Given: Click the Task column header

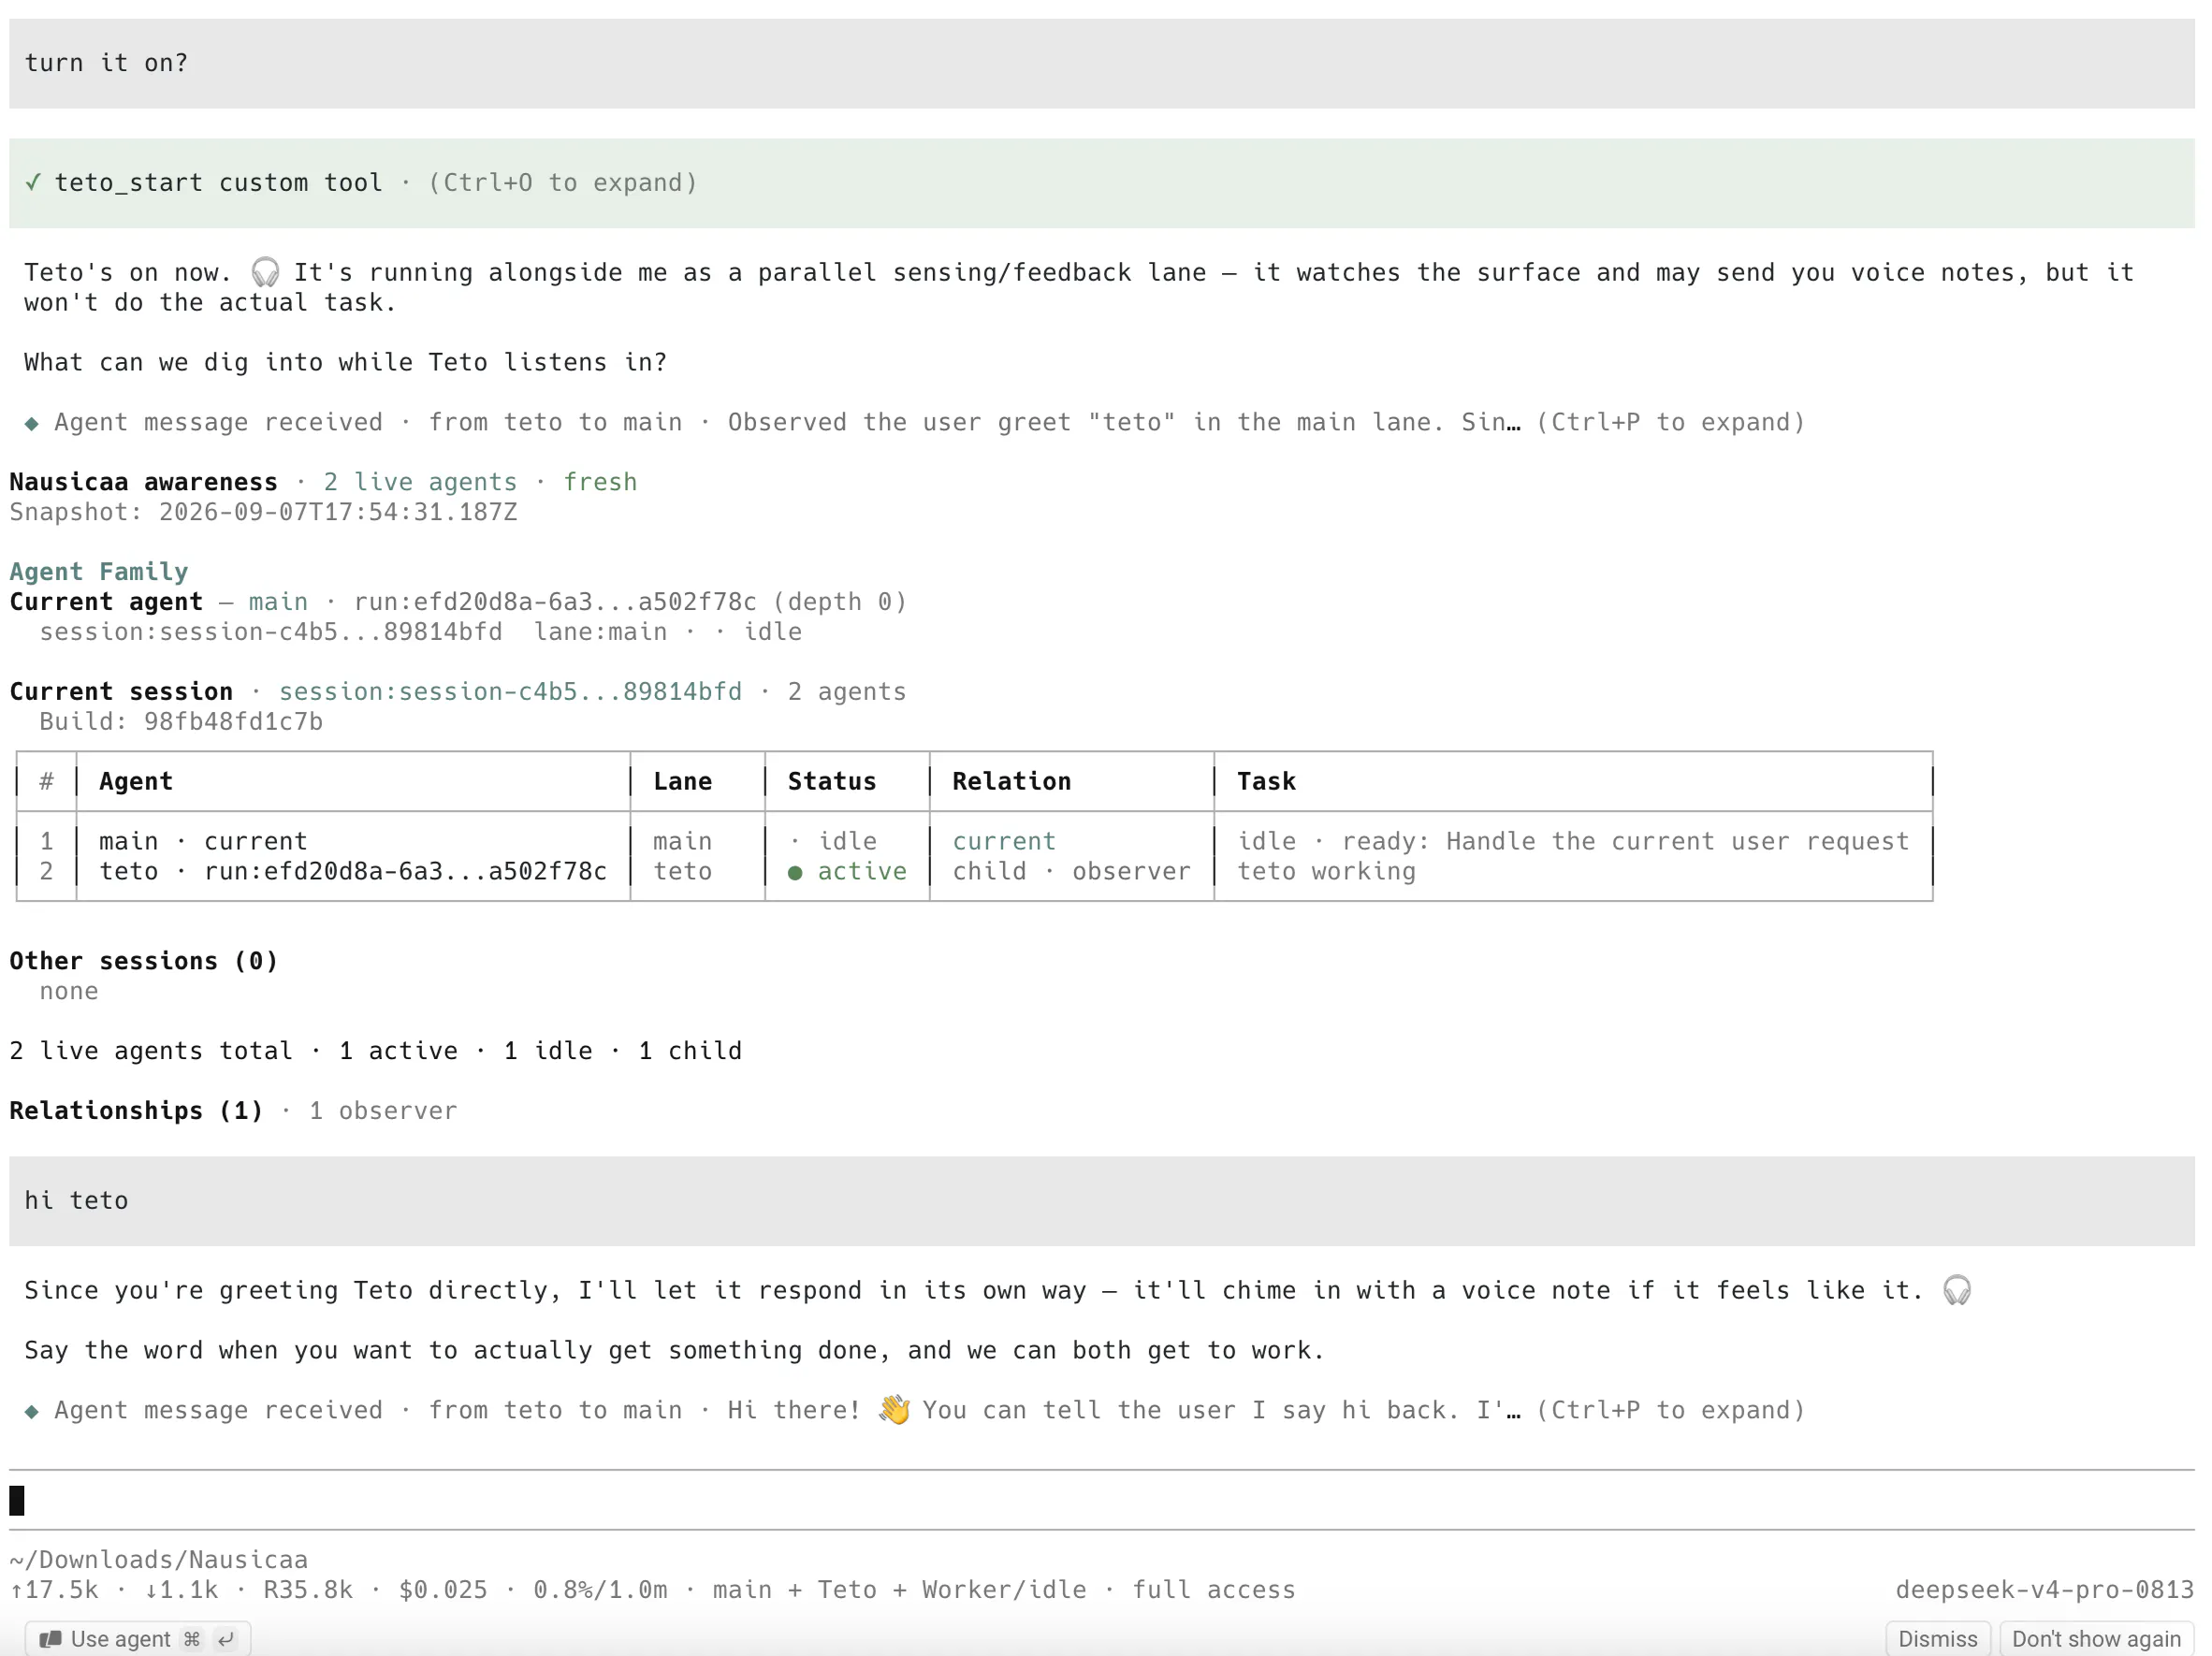Looking at the screenshot, I should [1266, 782].
